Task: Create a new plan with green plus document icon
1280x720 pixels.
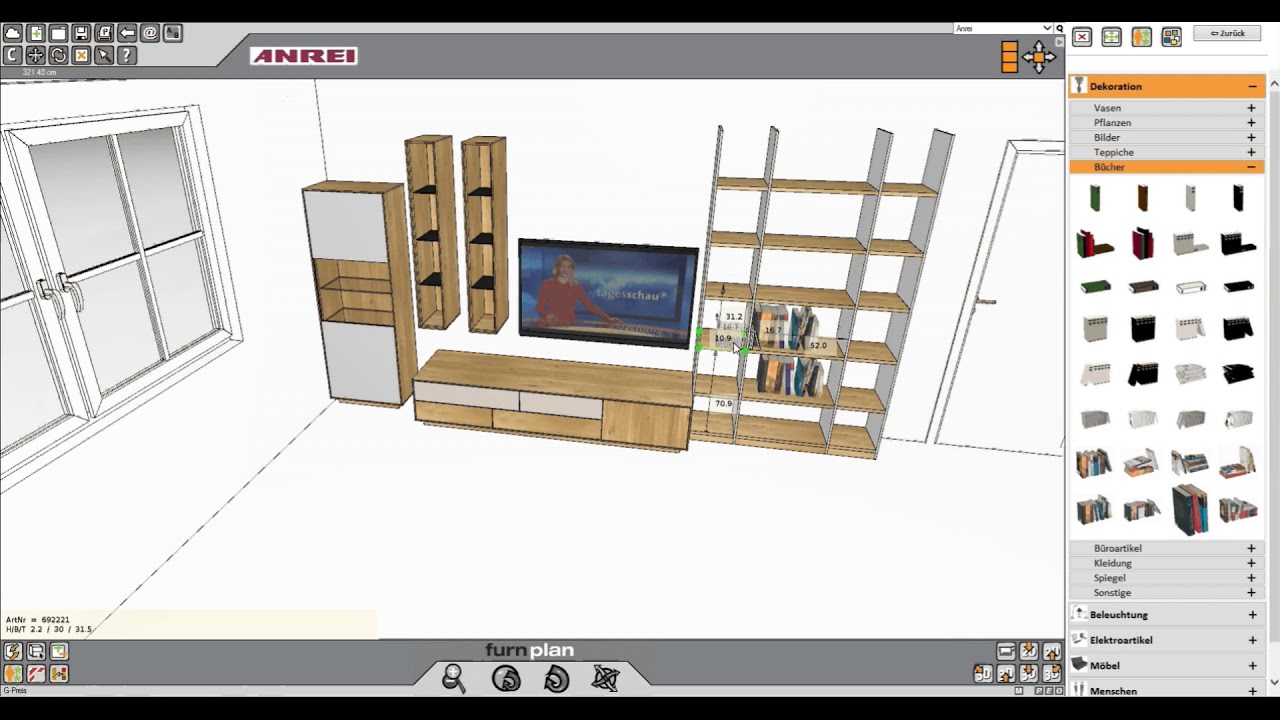Action: point(36,33)
